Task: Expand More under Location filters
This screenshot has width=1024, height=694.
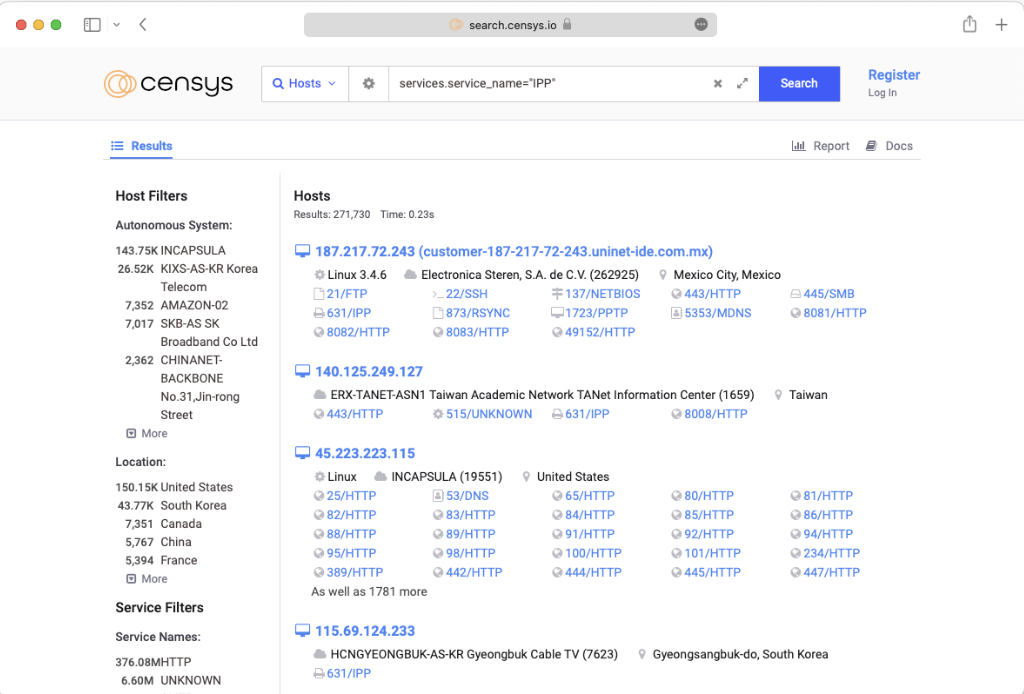Action: coord(146,578)
